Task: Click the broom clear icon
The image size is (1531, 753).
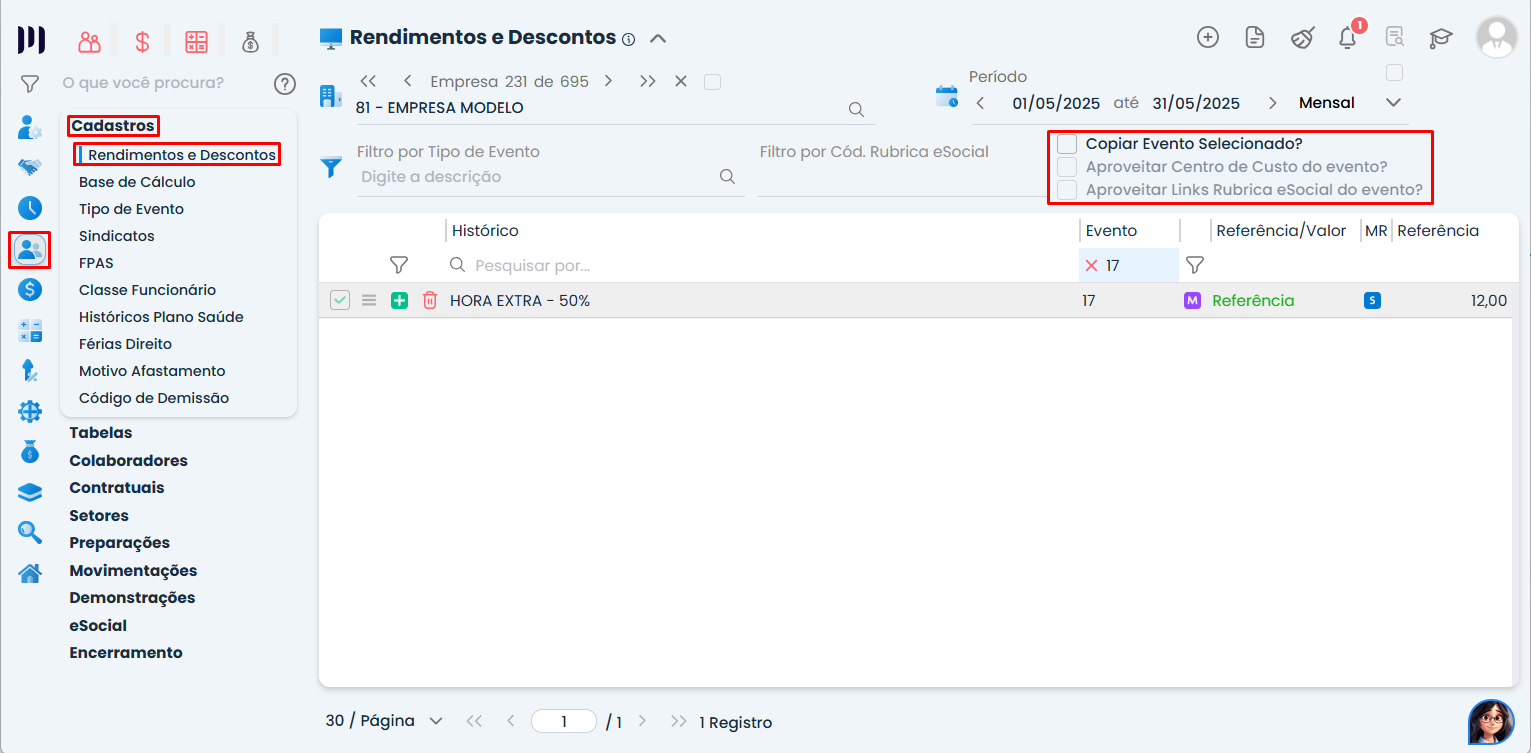Action: (x=1302, y=38)
